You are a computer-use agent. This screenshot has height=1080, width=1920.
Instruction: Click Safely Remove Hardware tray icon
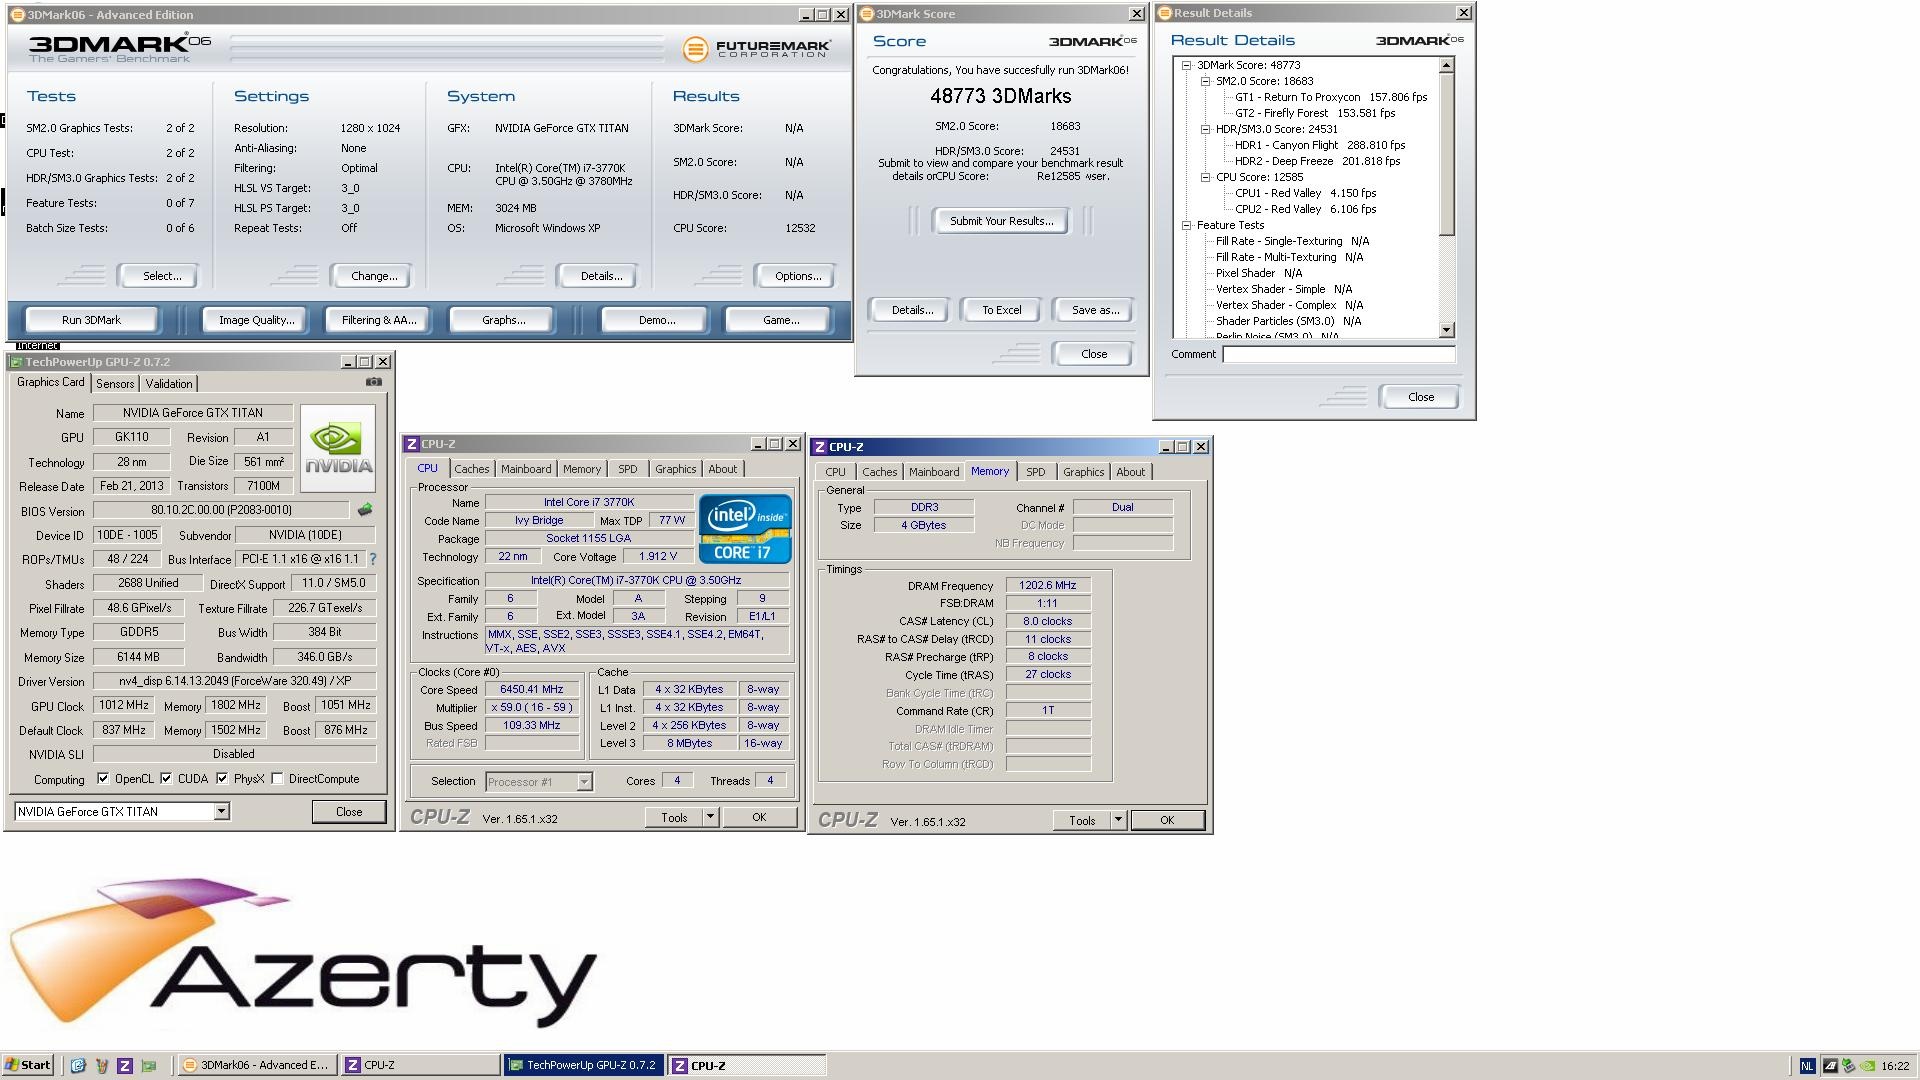pos(1848,1066)
